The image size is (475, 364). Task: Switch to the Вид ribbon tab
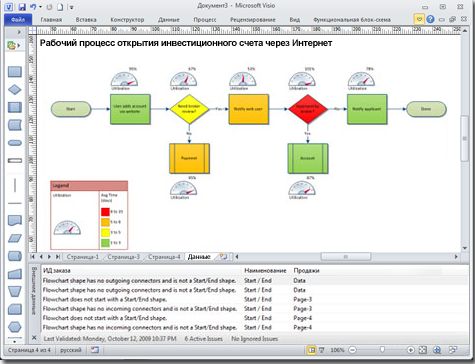[x=294, y=20]
